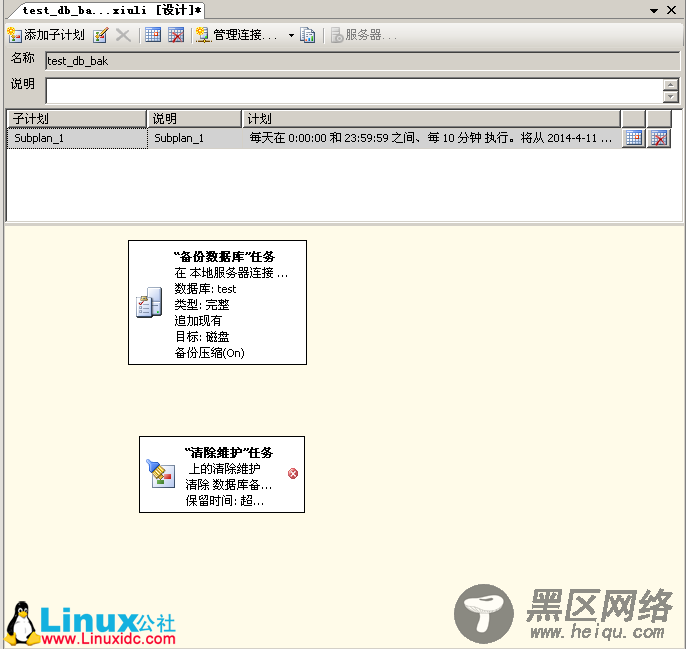Click Add Subplan (添加子计划) button
The height and width of the screenshot is (649, 686).
46,35
